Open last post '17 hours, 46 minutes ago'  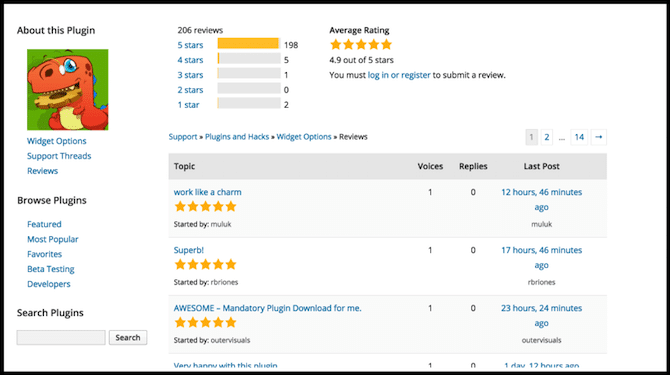(x=541, y=258)
